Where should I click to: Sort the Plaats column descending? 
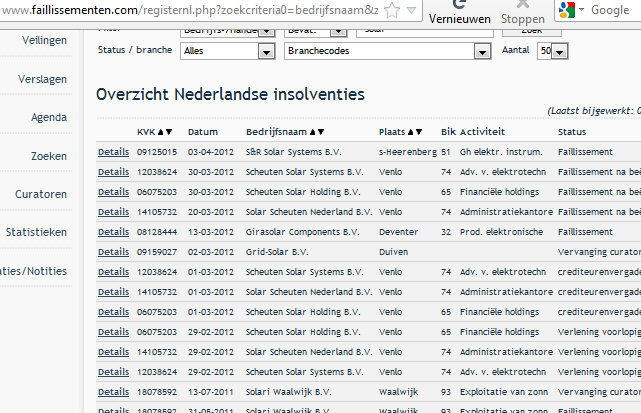point(419,132)
